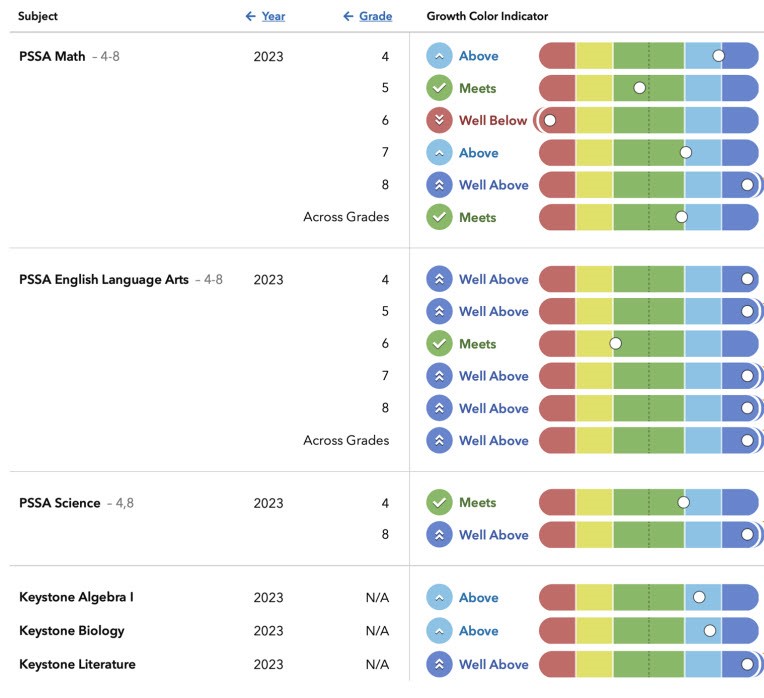This screenshot has width=764, height=698.
Task: Click the Above icon for PSSA Math grade 7
Action: [x=439, y=153]
